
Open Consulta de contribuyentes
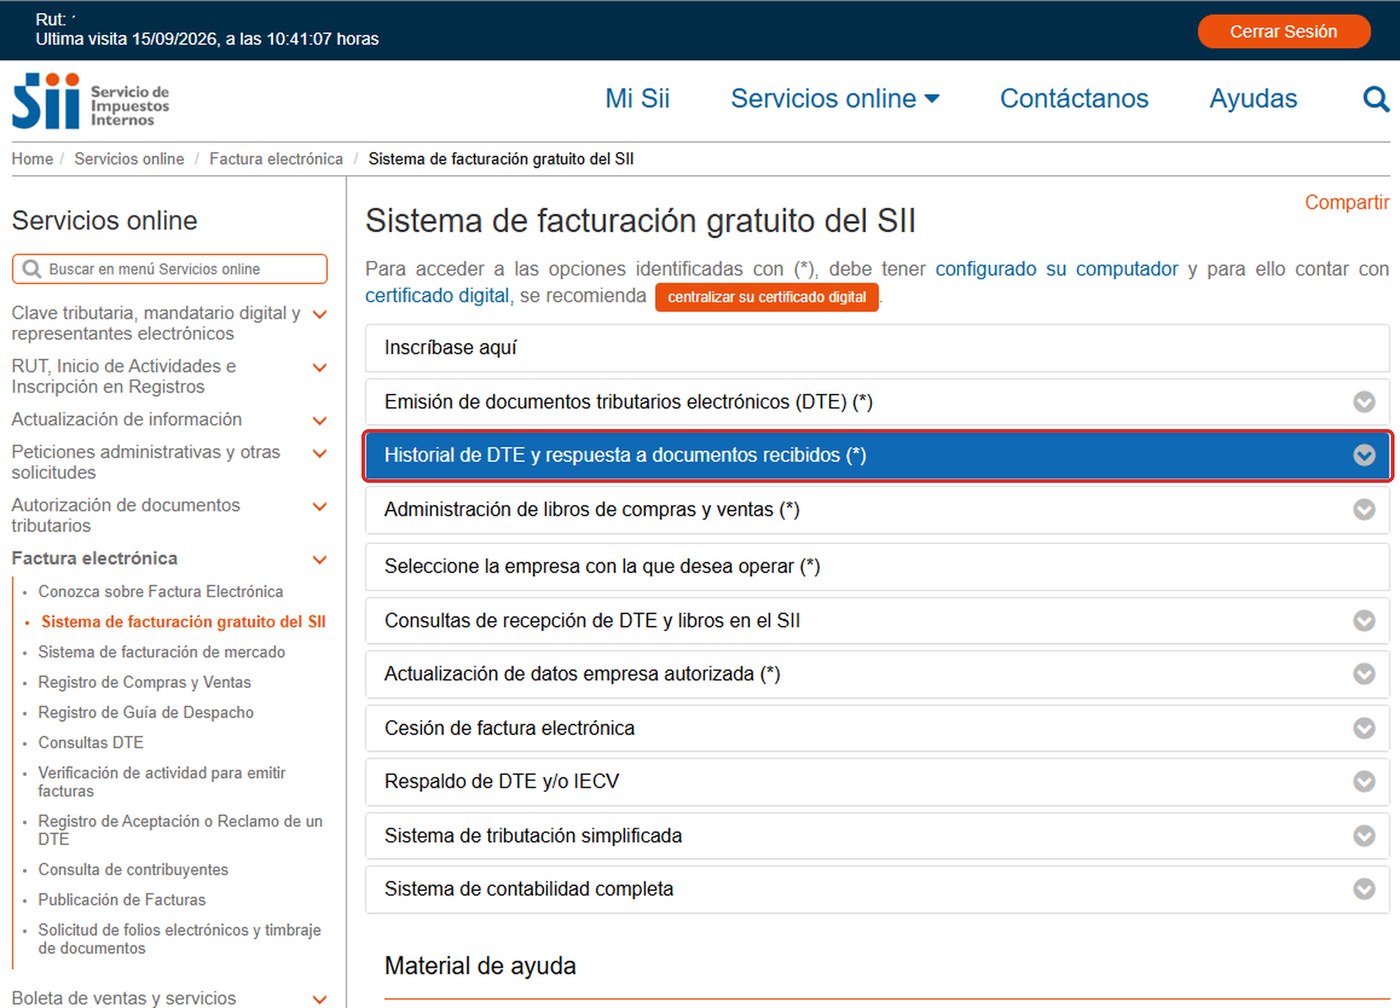tap(133, 869)
